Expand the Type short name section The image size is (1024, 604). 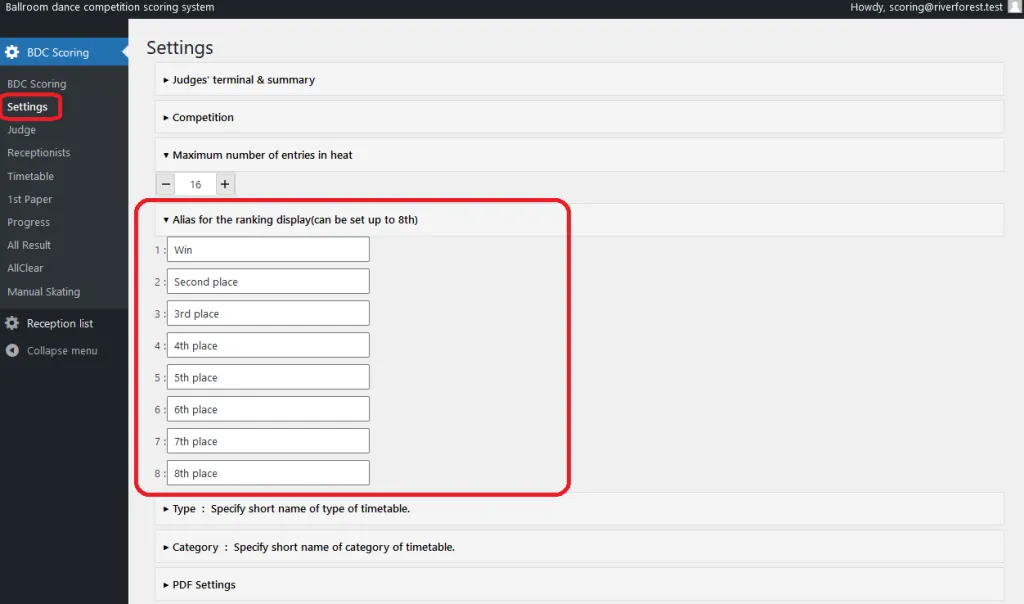290,509
